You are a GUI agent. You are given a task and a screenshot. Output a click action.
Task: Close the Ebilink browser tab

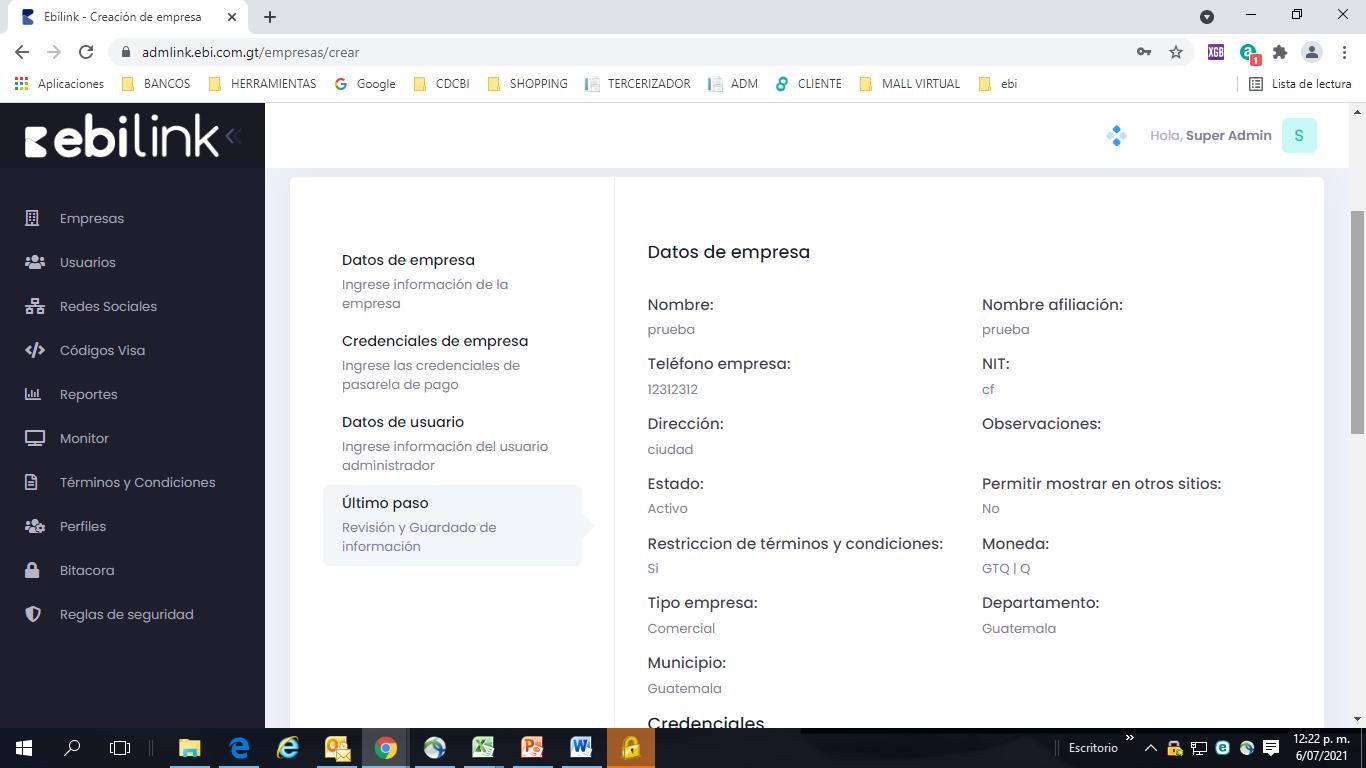[x=231, y=17]
